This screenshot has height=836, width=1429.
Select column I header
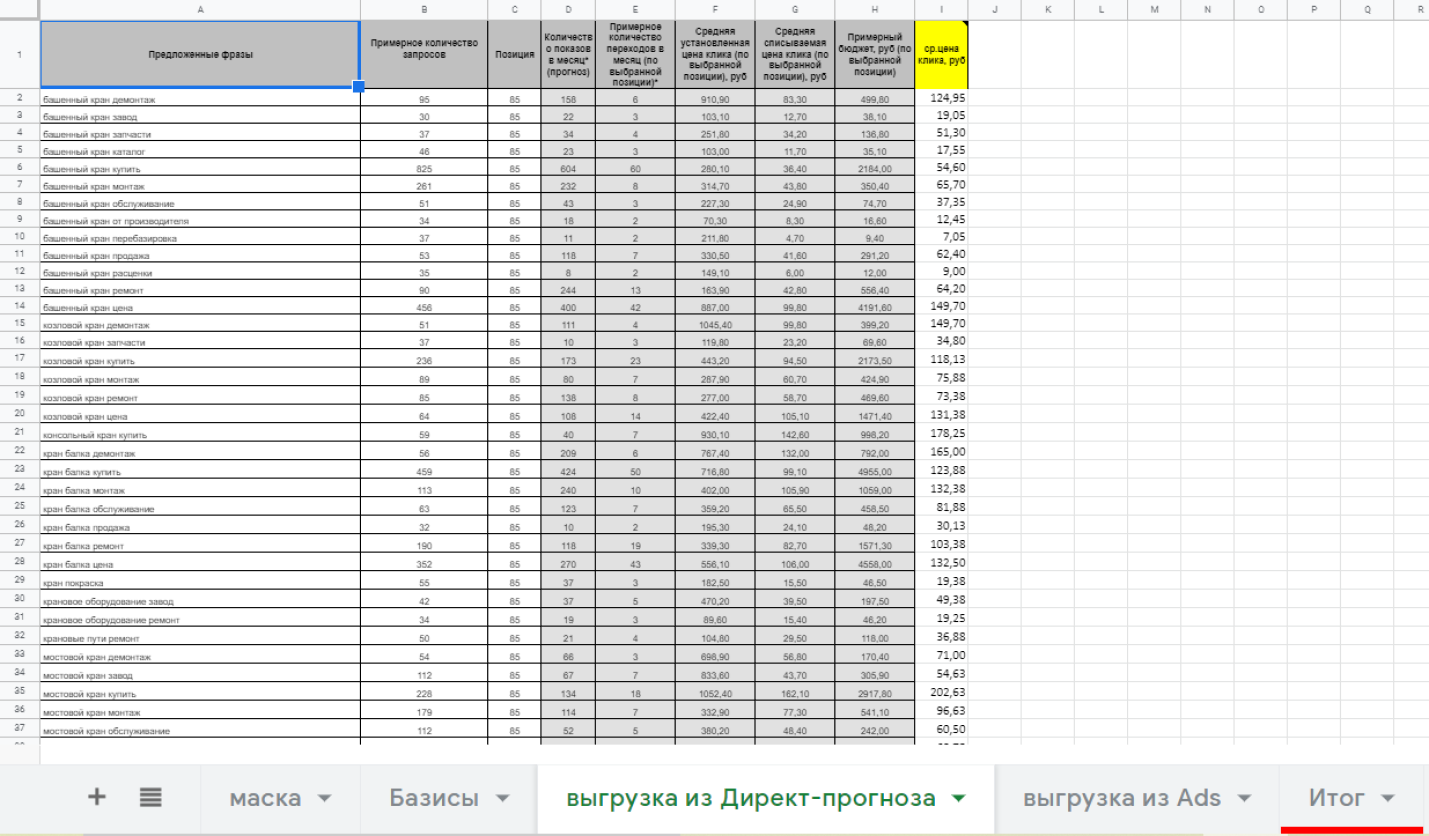(x=941, y=9)
